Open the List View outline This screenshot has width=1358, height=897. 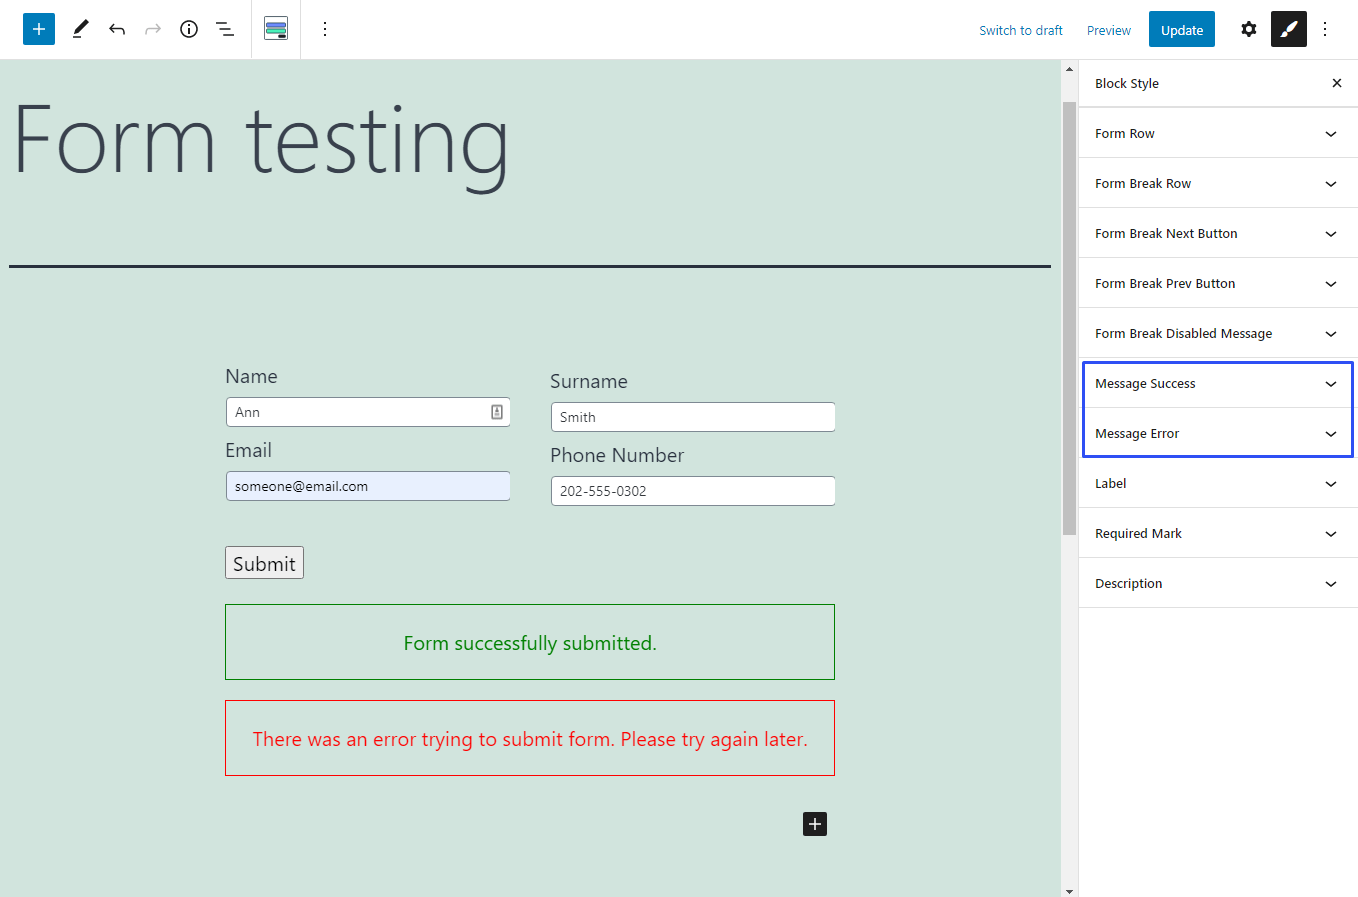click(224, 29)
